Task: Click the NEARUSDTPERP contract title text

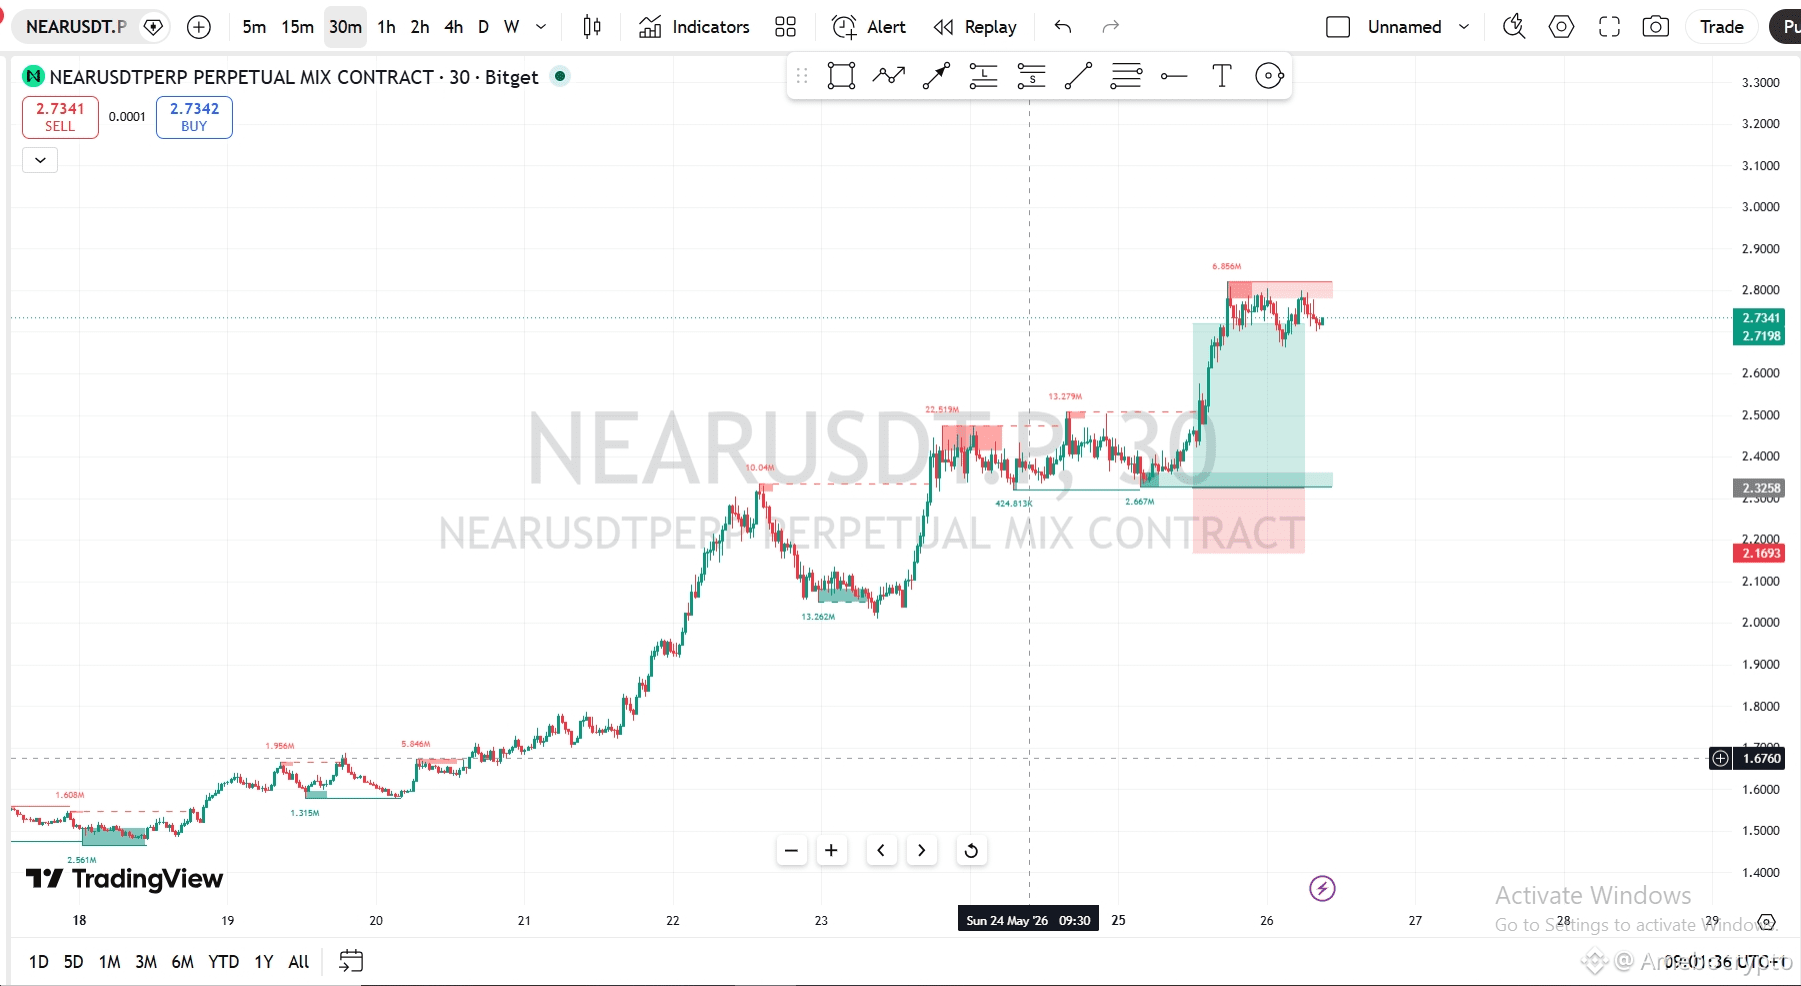Action: [x=294, y=77]
